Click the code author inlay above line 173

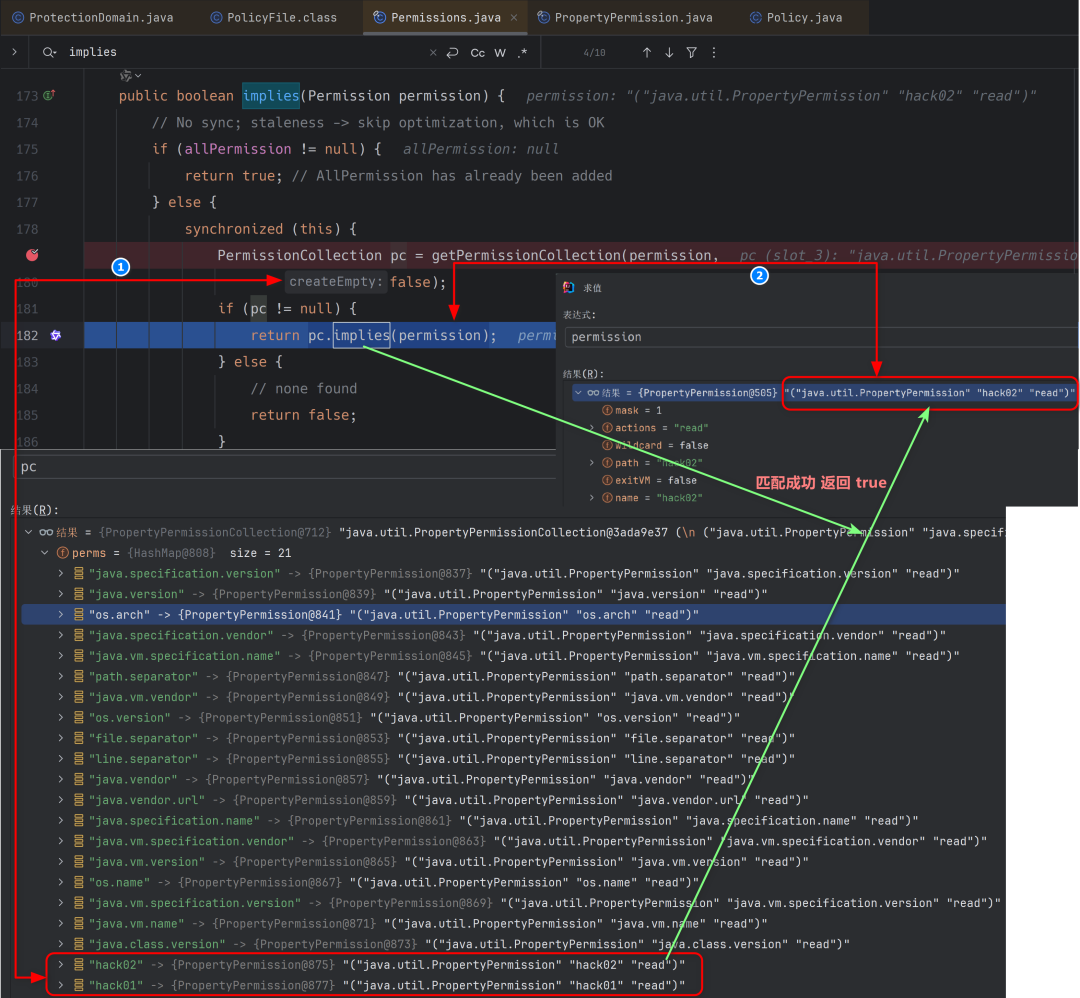[130, 75]
